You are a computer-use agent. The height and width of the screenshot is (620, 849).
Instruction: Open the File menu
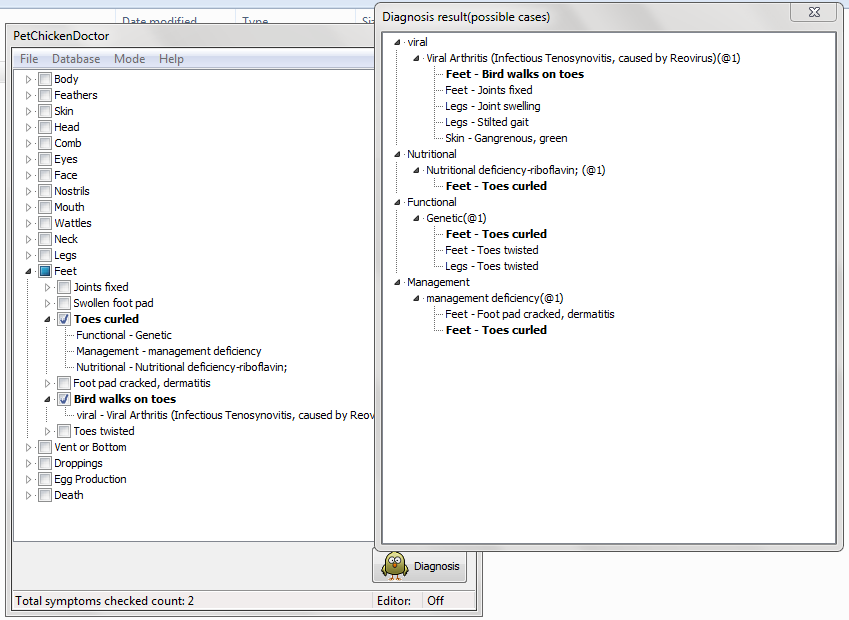coord(29,59)
